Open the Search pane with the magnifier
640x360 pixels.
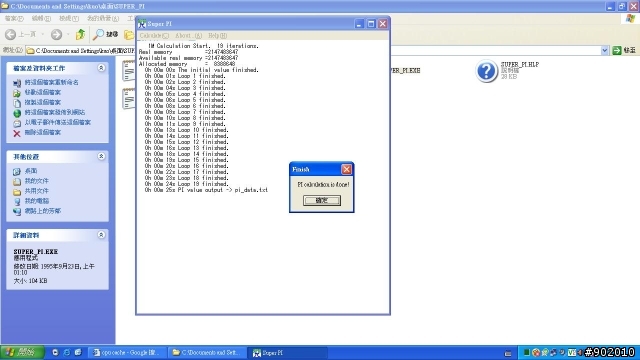(x=105, y=34)
